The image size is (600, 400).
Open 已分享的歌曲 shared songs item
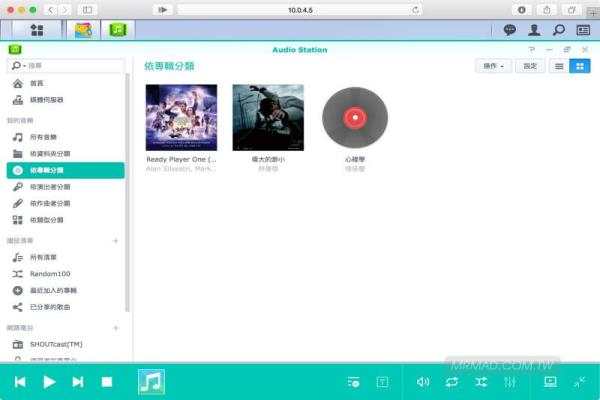point(65,307)
